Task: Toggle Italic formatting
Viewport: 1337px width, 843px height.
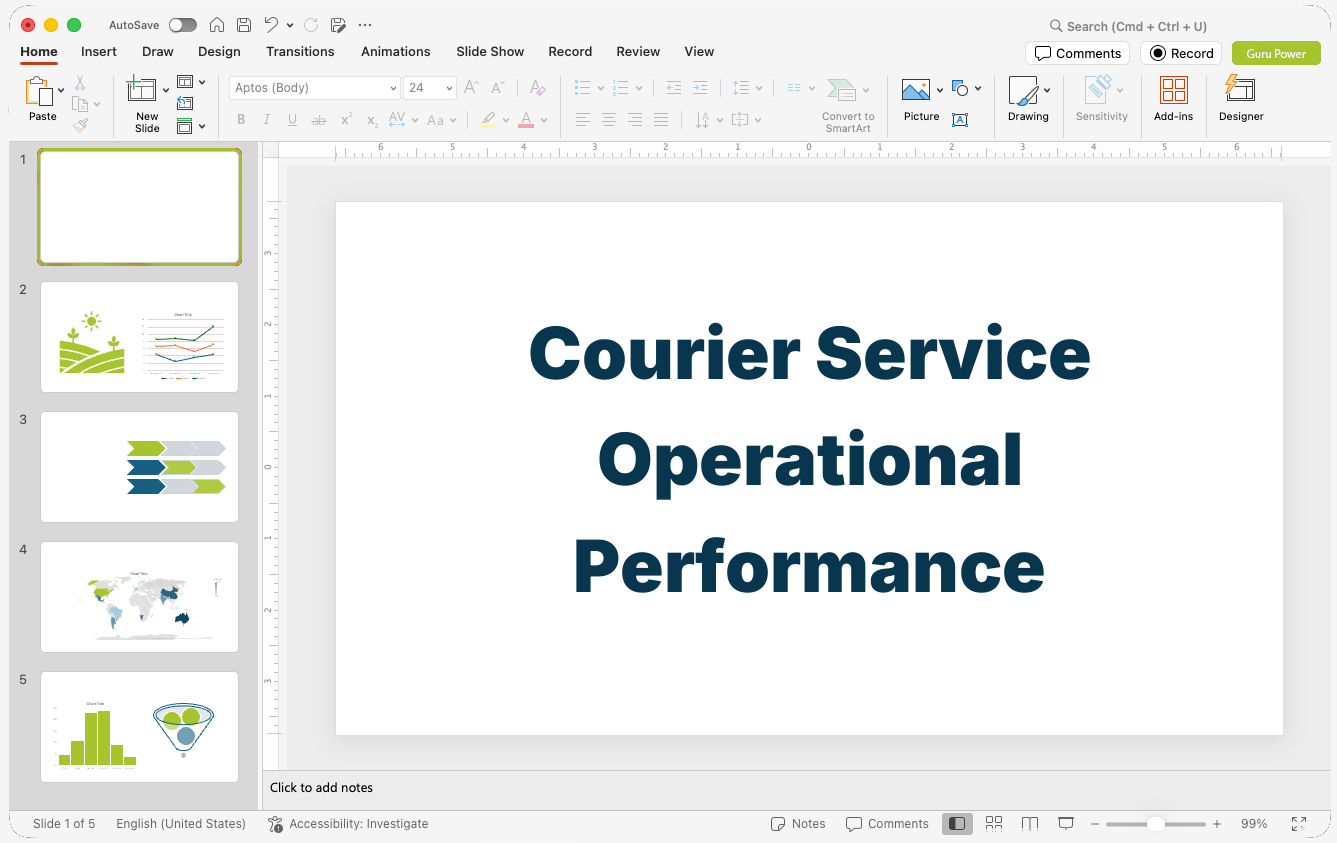Action: click(267, 120)
